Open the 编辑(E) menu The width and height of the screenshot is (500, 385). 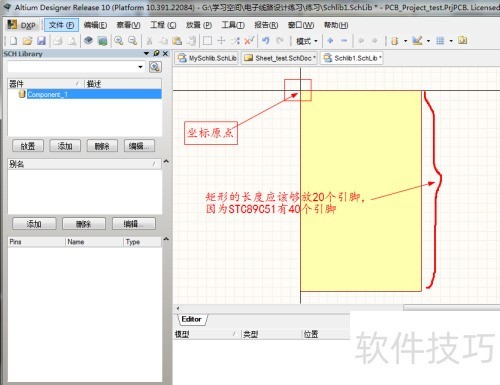[x=95, y=25]
